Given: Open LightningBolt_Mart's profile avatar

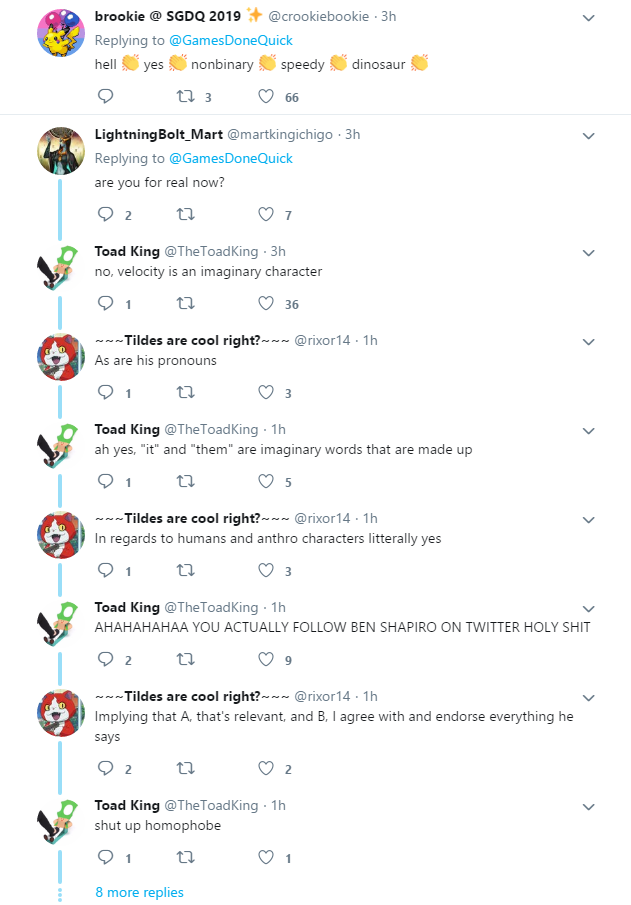Looking at the screenshot, I should [x=61, y=151].
